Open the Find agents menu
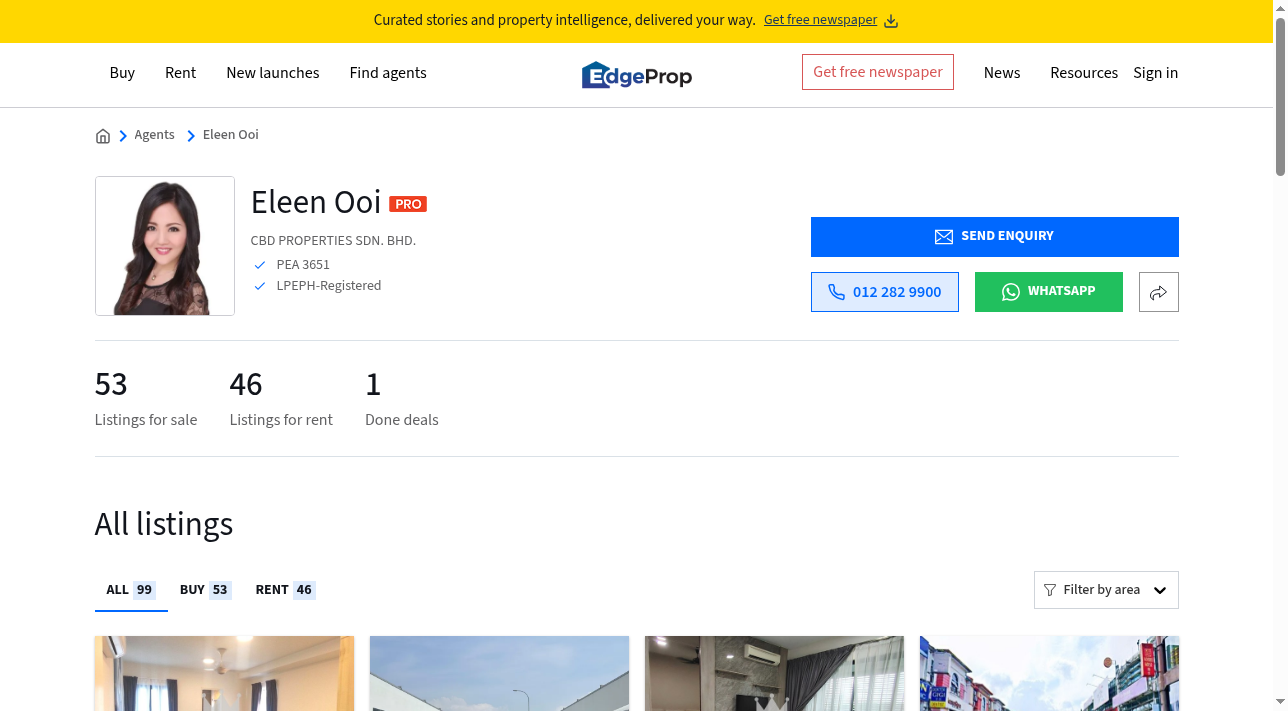Viewport: 1288px width, 711px height. point(388,73)
